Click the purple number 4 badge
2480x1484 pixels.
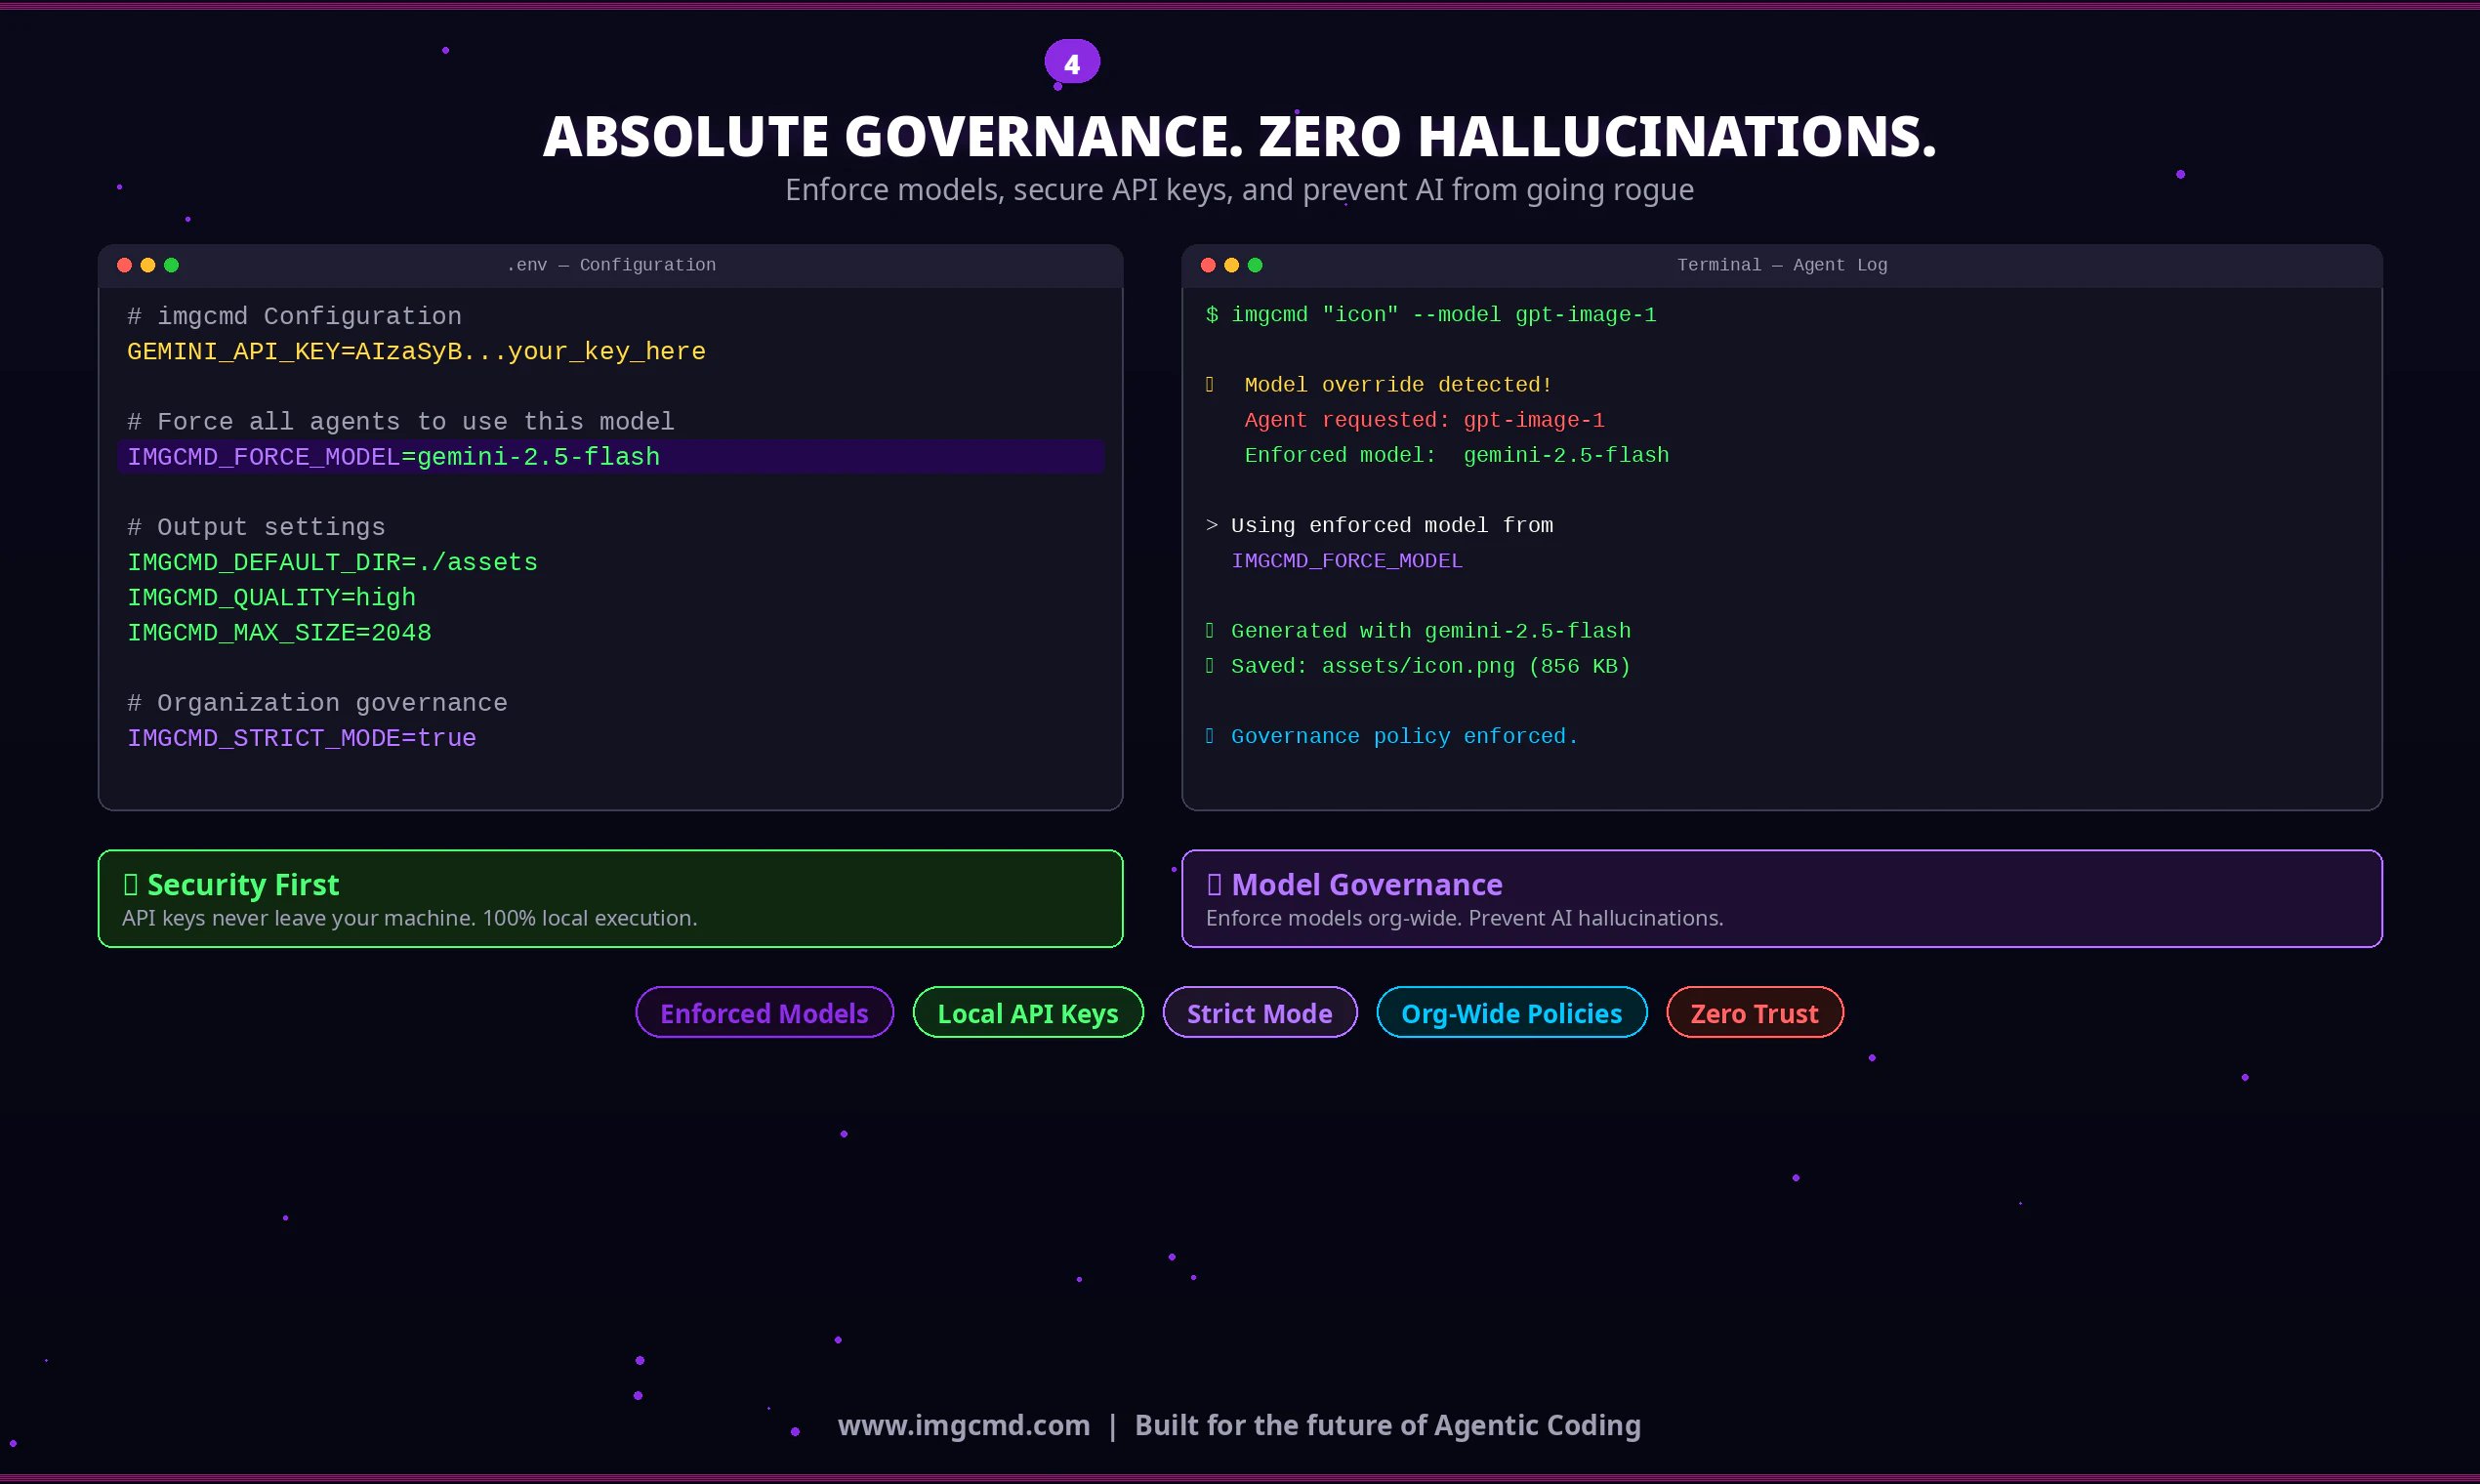[x=1072, y=63]
